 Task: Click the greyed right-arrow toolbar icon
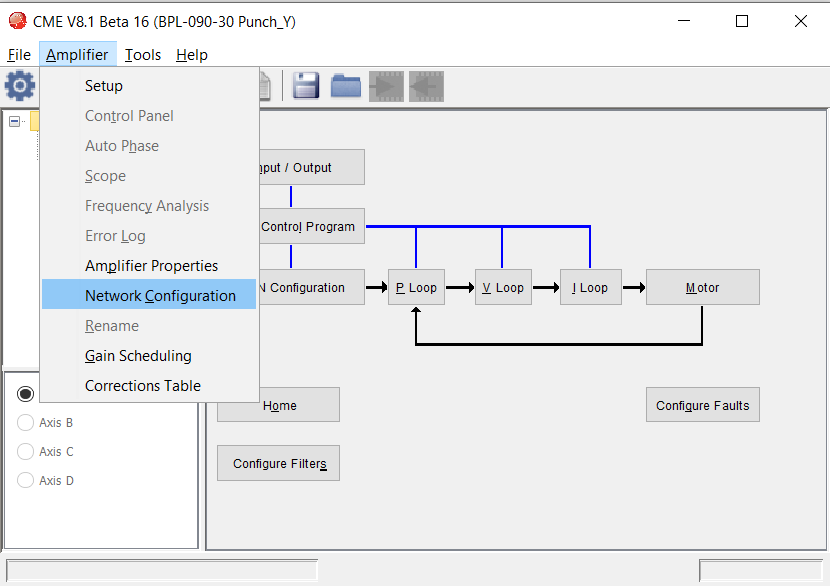(386, 86)
